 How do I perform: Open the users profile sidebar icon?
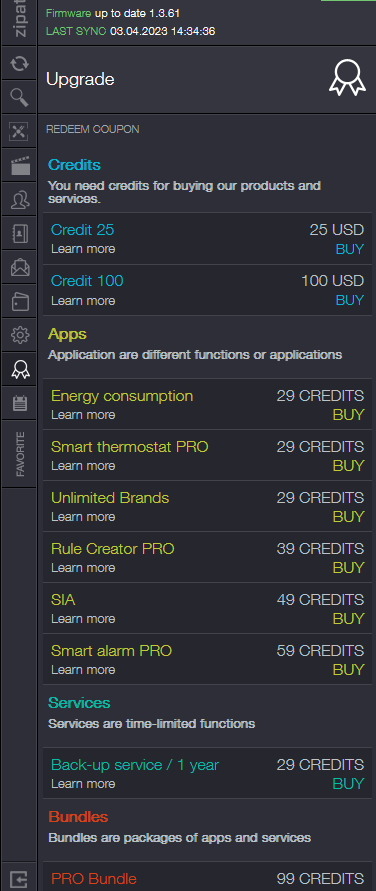19,199
